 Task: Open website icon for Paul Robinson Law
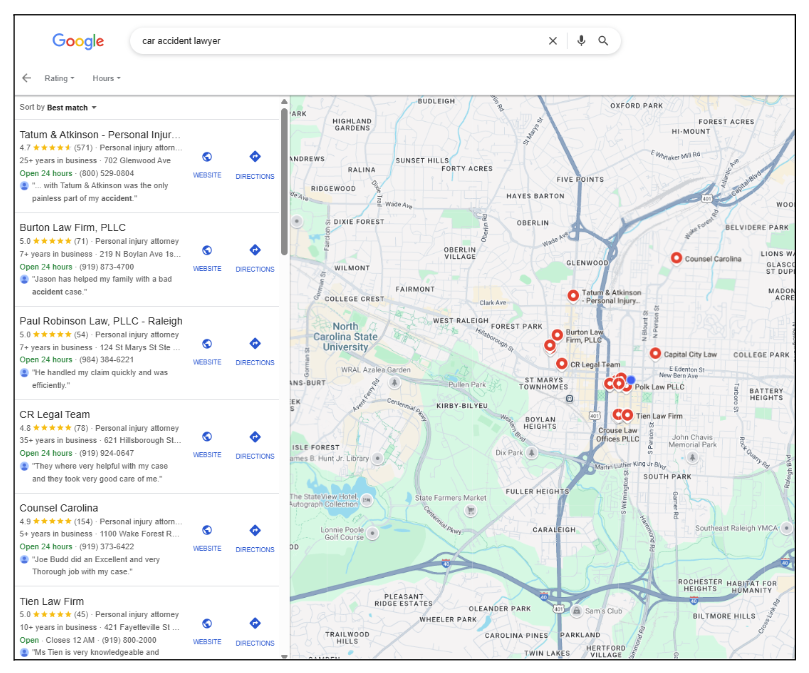click(207, 344)
